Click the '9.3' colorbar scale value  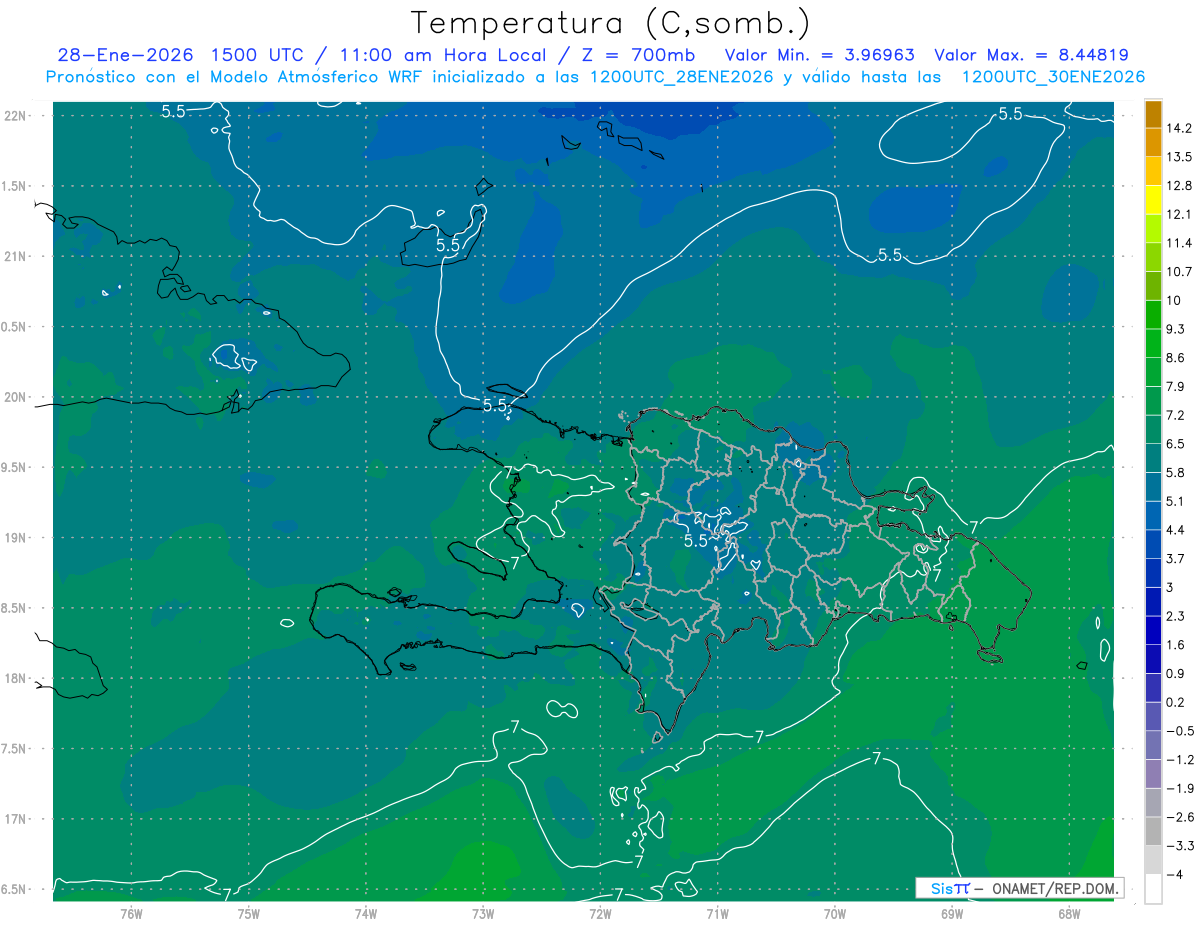(x=1177, y=329)
